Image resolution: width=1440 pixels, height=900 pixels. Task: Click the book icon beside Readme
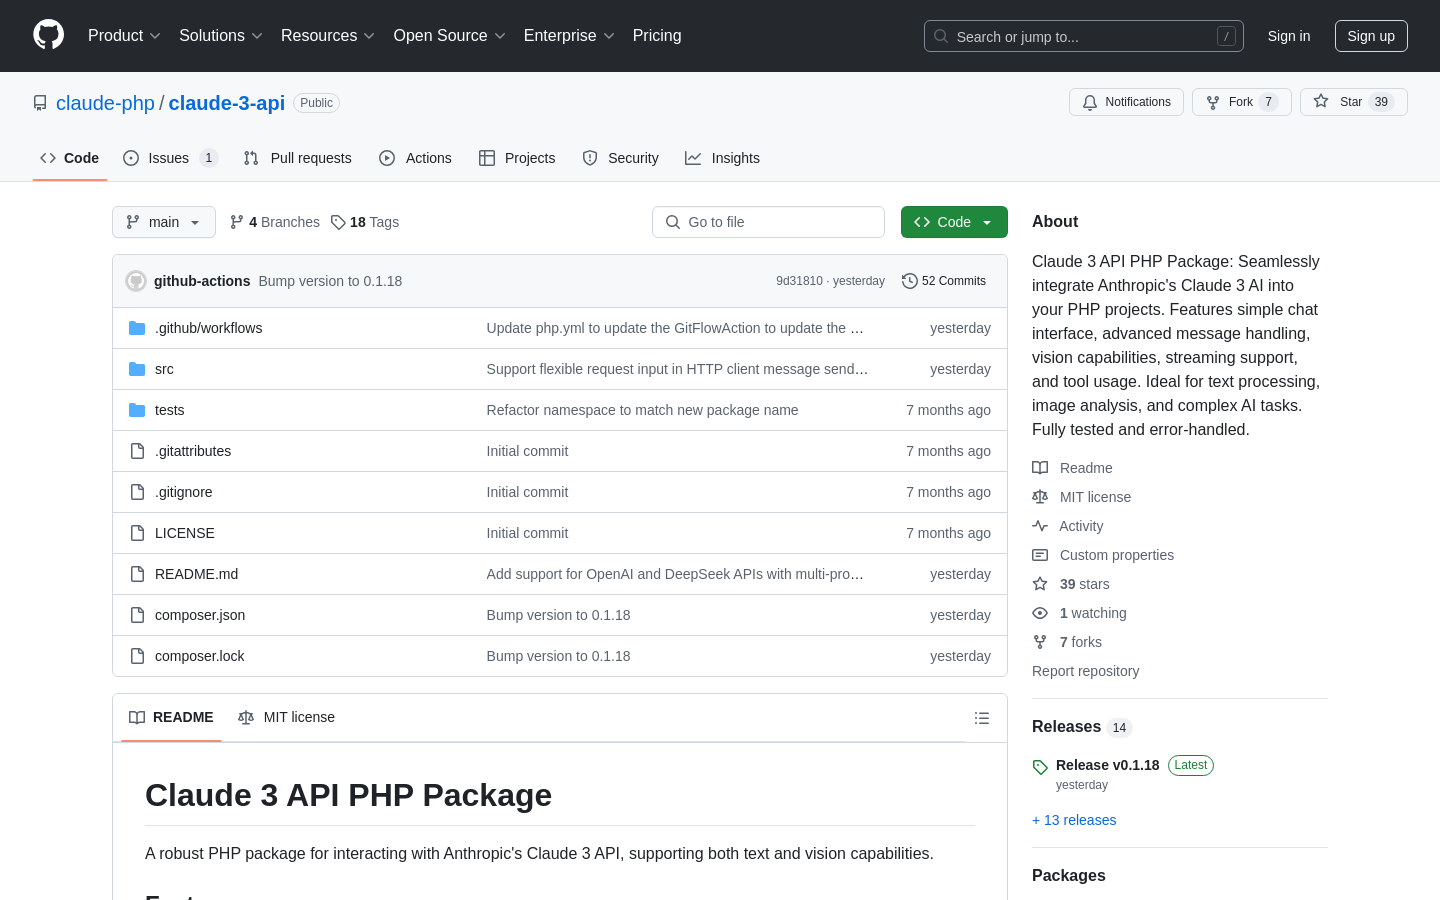(x=1040, y=468)
